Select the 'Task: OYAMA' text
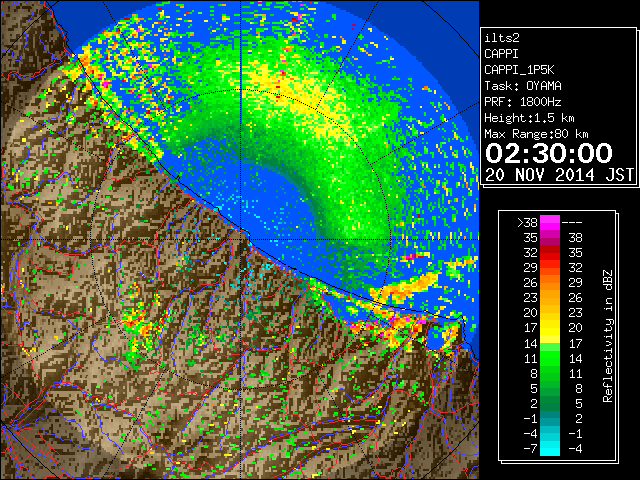This screenshot has width=640, height=480. pyautogui.click(x=523, y=86)
